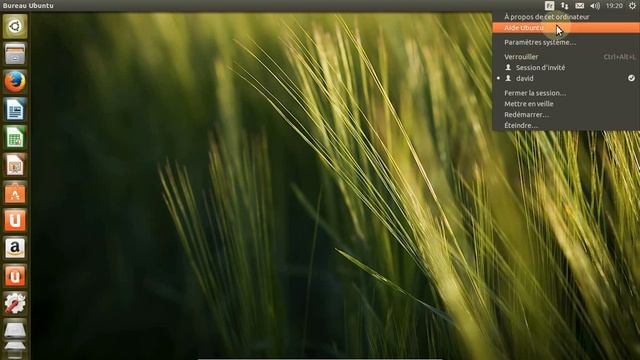The width and height of the screenshot is (640, 360).
Task: Open System Settings gear-and-wrench icon
Action: (x=15, y=304)
